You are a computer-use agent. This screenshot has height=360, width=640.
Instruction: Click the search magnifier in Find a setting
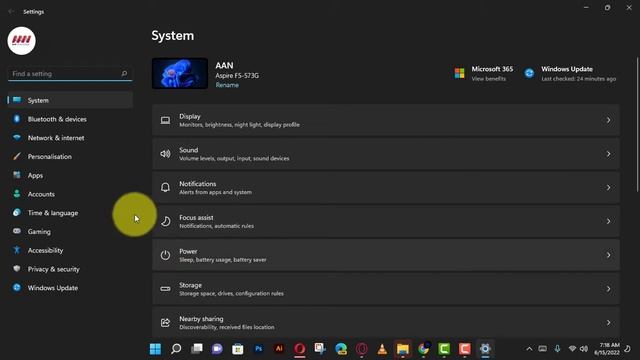tap(124, 73)
